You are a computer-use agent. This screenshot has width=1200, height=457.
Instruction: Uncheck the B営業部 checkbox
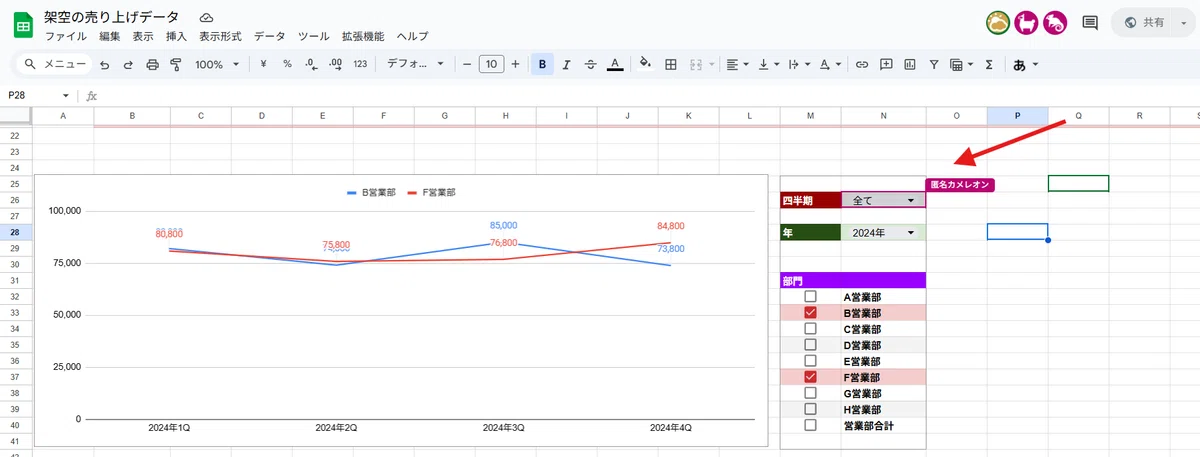pos(810,313)
